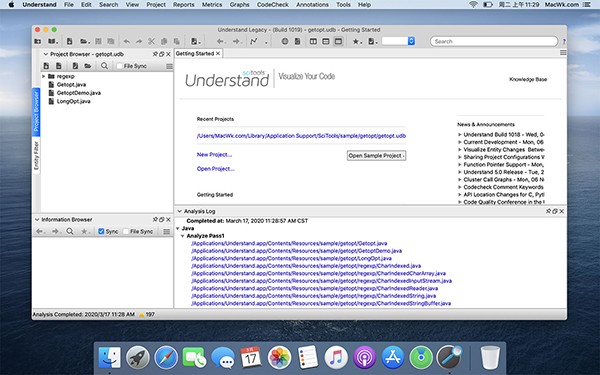Click the Go Forward arrow in main toolbar
600x375 pixels.
(236, 41)
